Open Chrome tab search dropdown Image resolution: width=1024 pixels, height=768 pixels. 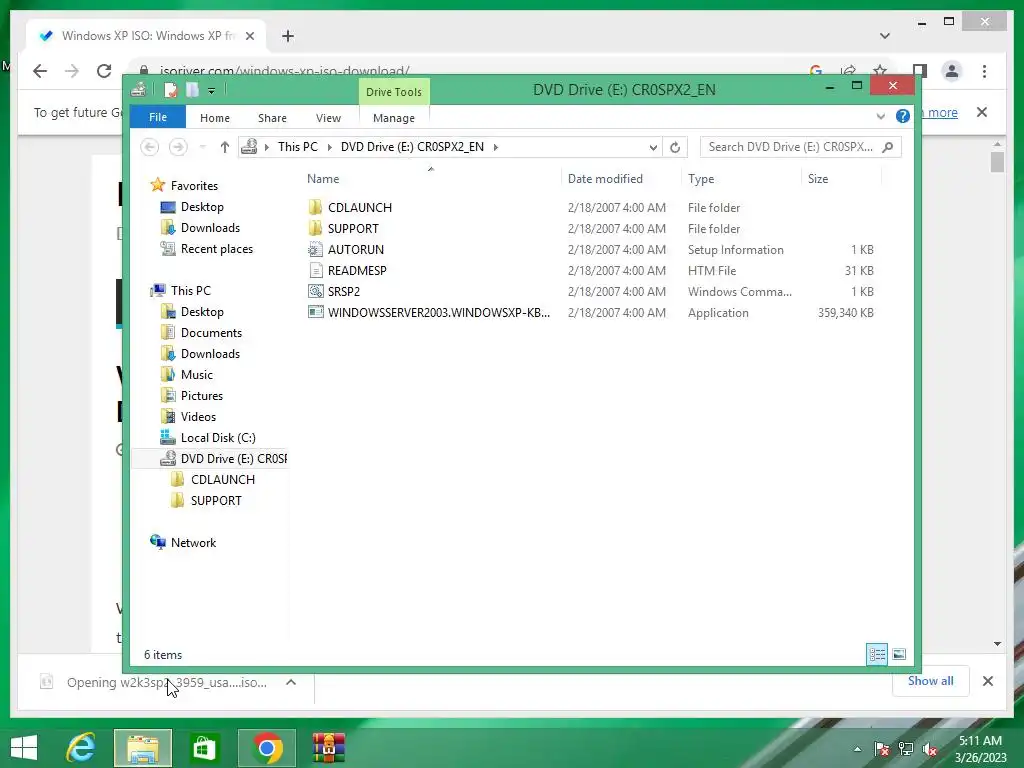click(x=884, y=36)
